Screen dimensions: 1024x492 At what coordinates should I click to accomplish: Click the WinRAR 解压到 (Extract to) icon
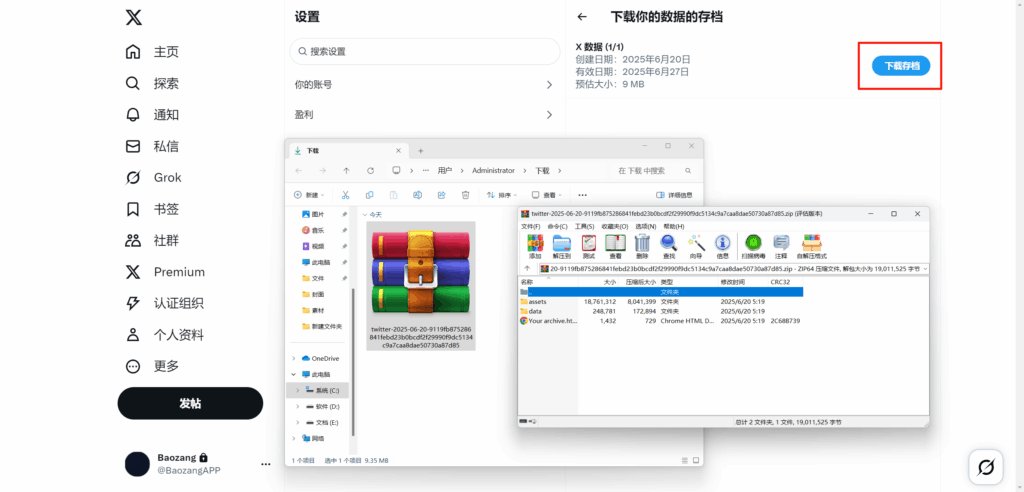point(562,243)
